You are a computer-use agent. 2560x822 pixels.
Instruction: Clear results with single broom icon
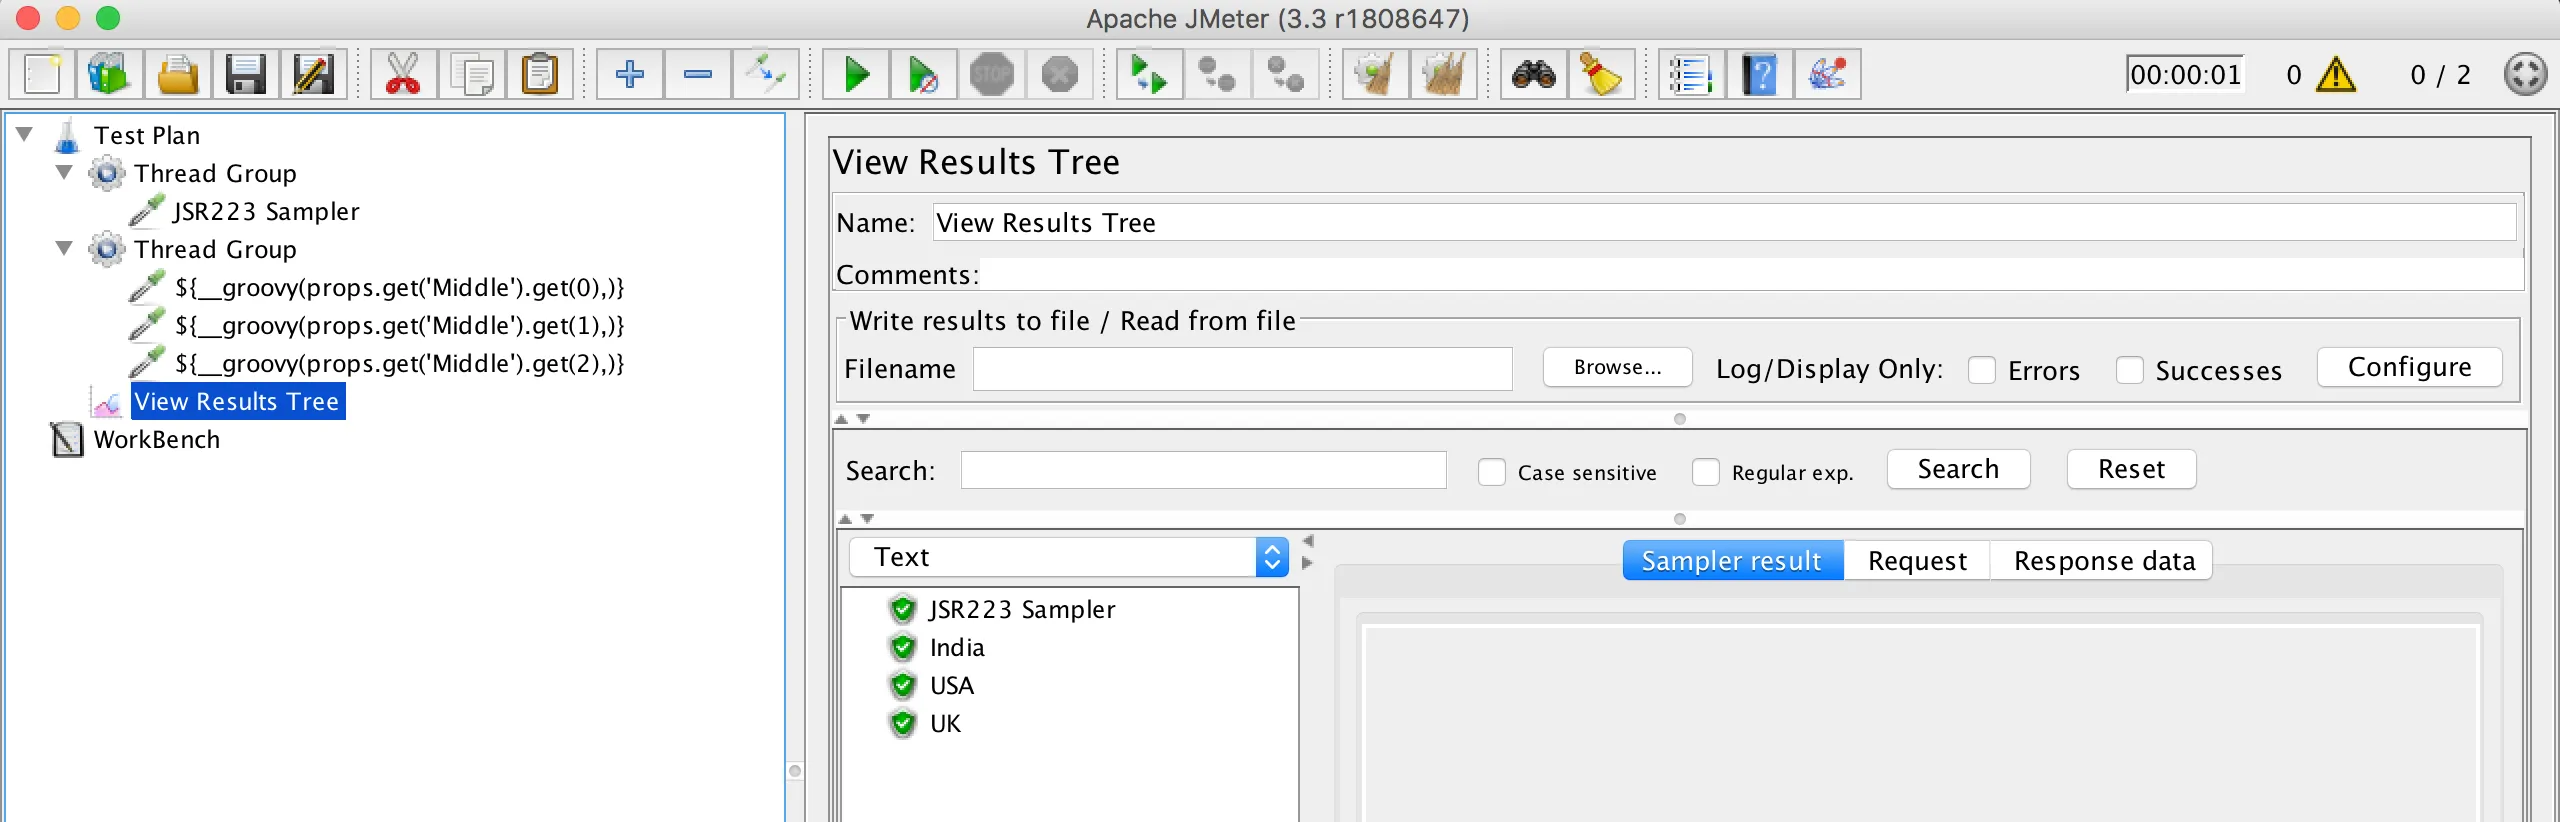click(1376, 74)
